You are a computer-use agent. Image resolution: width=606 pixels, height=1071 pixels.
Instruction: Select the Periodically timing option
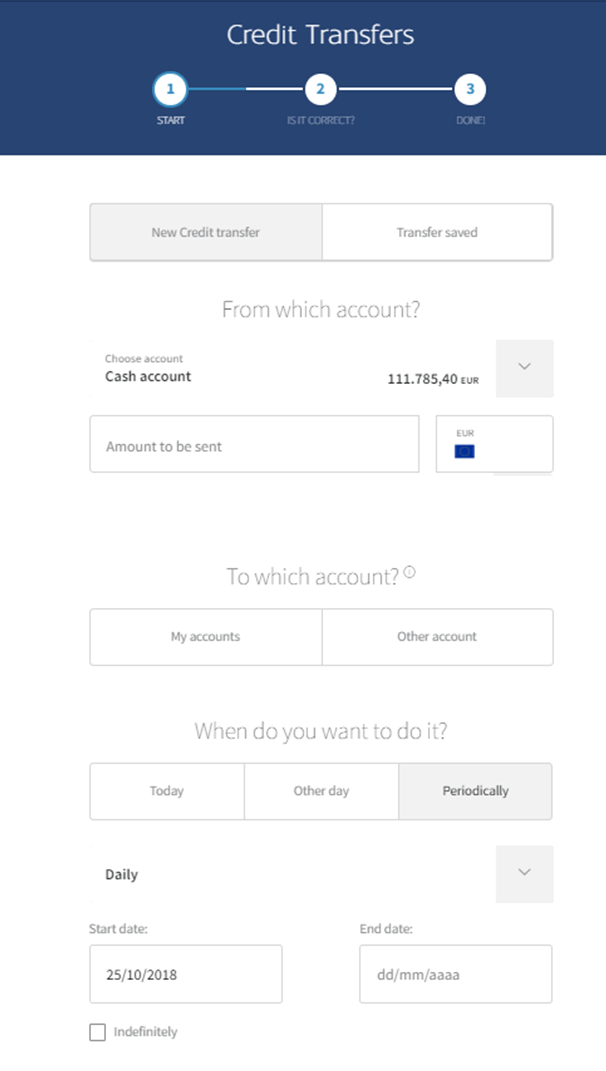(476, 791)
